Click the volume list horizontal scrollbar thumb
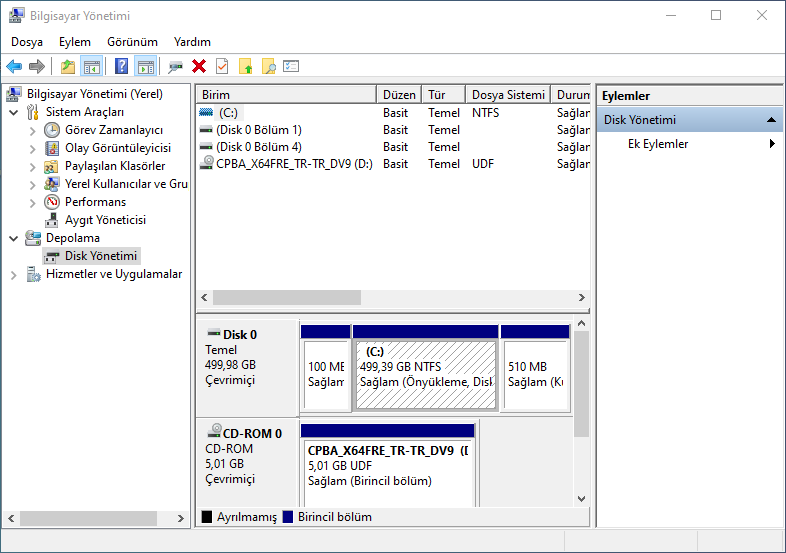Screen dimensions: 786x553 click(x=287, y=297)
